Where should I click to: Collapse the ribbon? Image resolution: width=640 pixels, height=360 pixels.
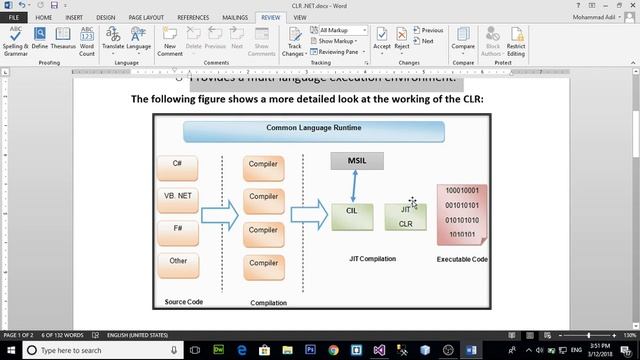click(x=633, y=63)
